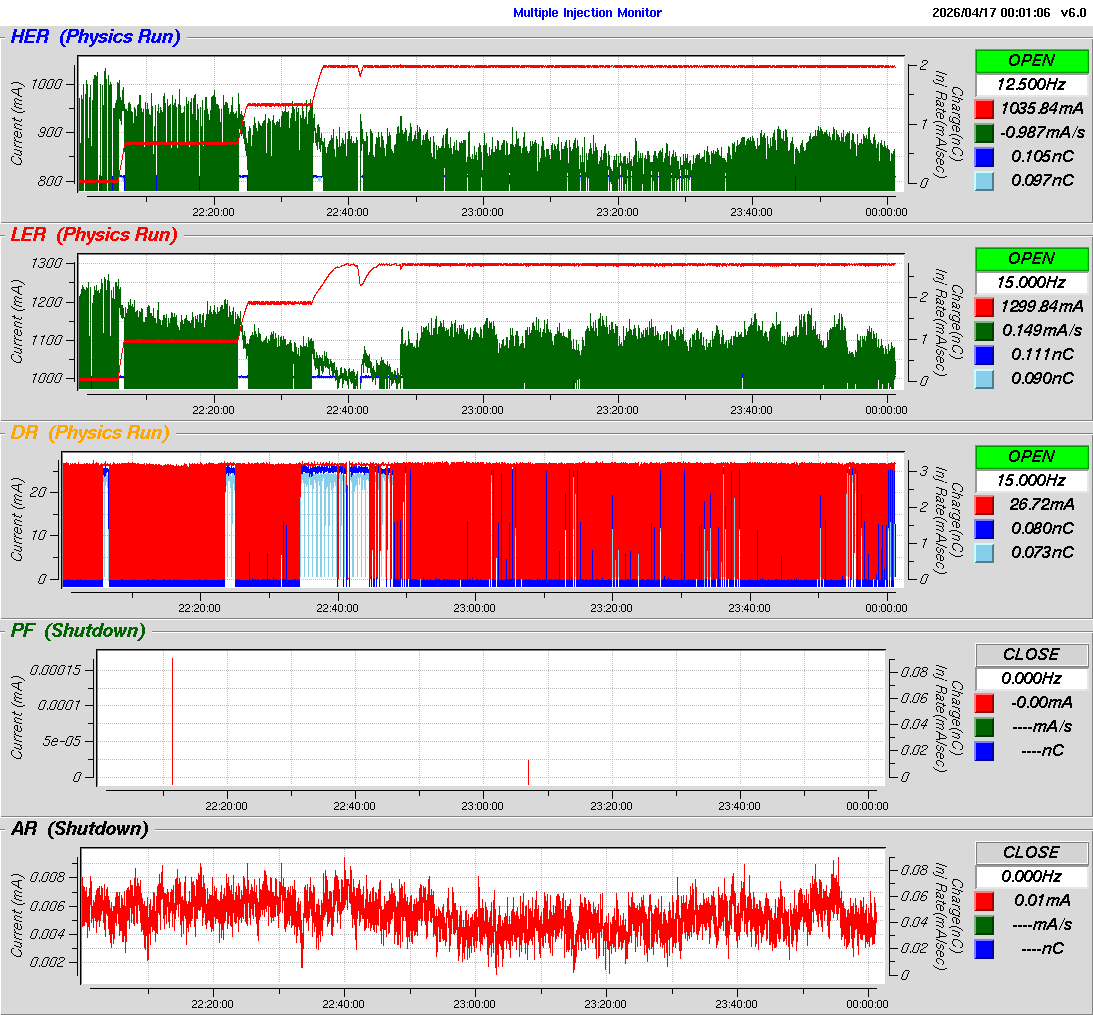Click the HER panel green OPEN indicator

coord(1031,60)
